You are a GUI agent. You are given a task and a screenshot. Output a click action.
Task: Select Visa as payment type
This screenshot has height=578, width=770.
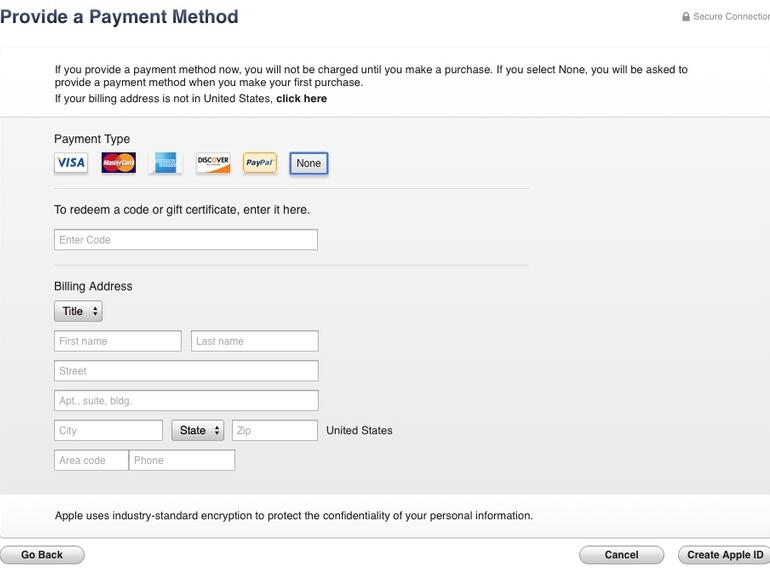[x=71, y=163]
